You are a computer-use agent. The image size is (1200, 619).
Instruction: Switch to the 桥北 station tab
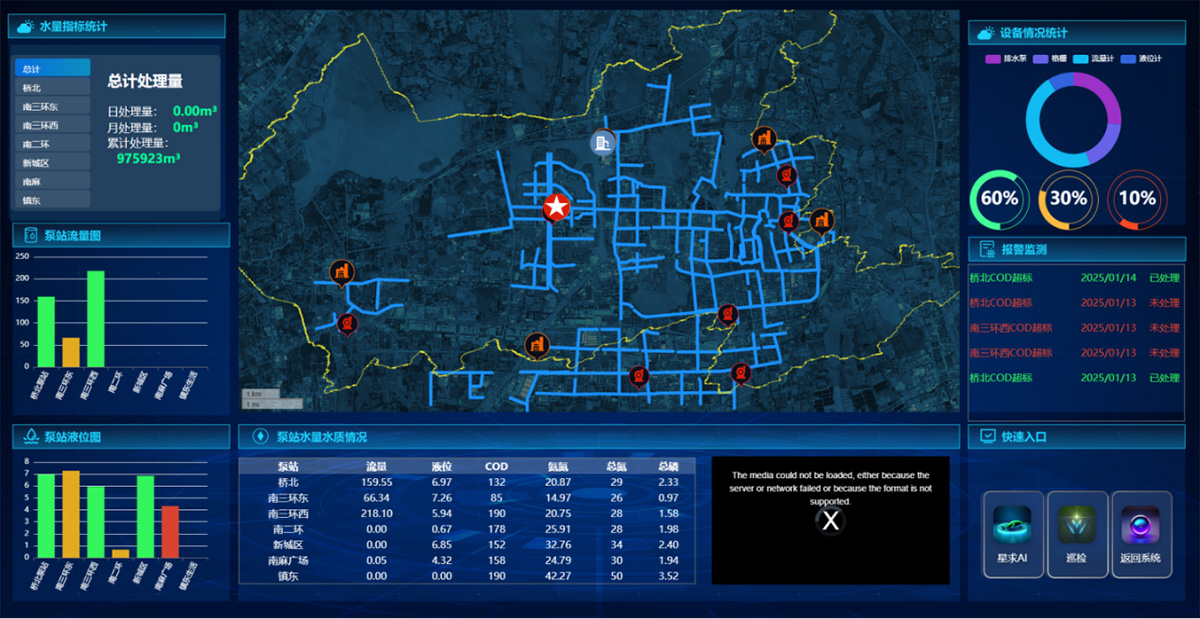[x=52, y=88]
